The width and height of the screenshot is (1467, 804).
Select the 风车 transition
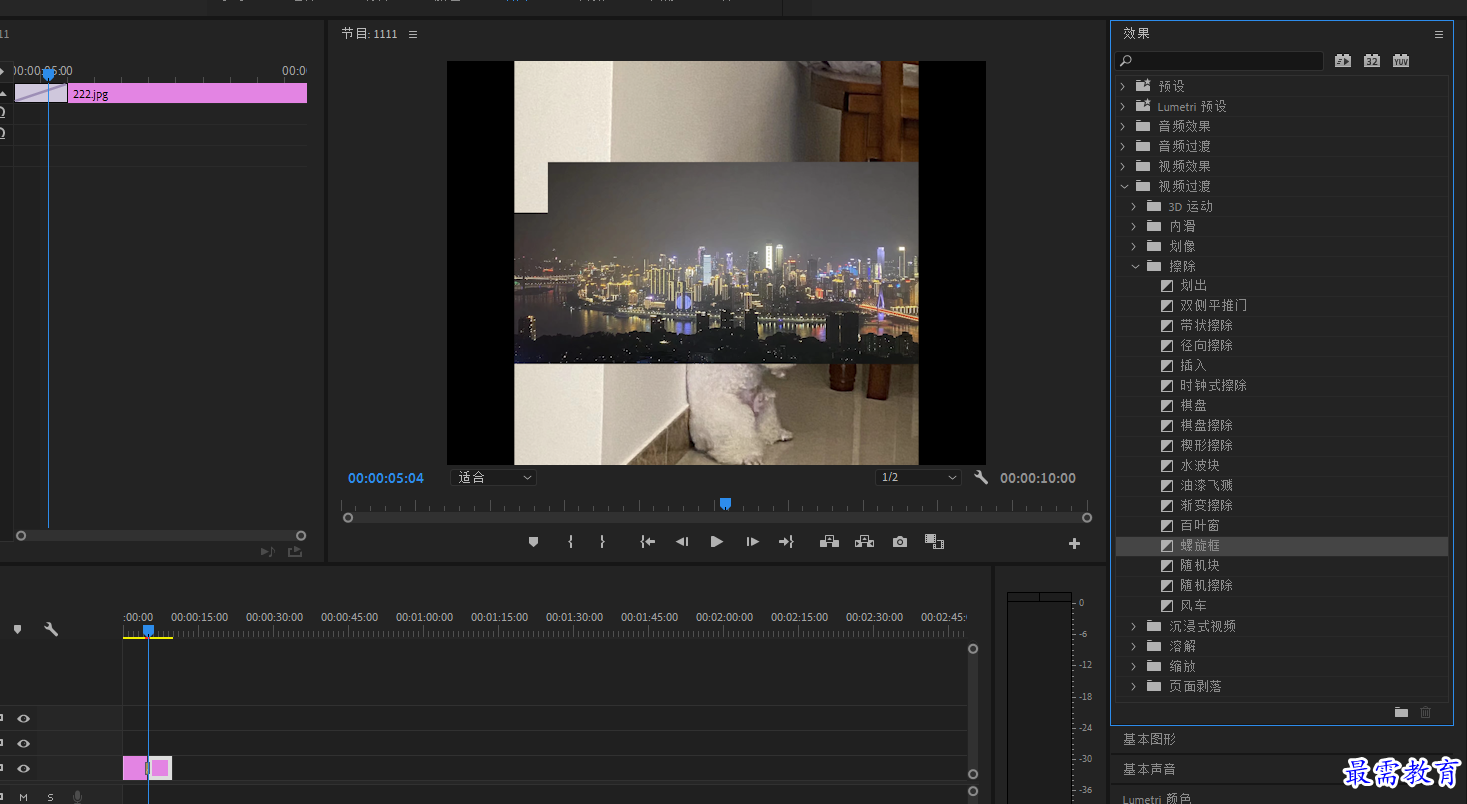[x=1193, y=605]
